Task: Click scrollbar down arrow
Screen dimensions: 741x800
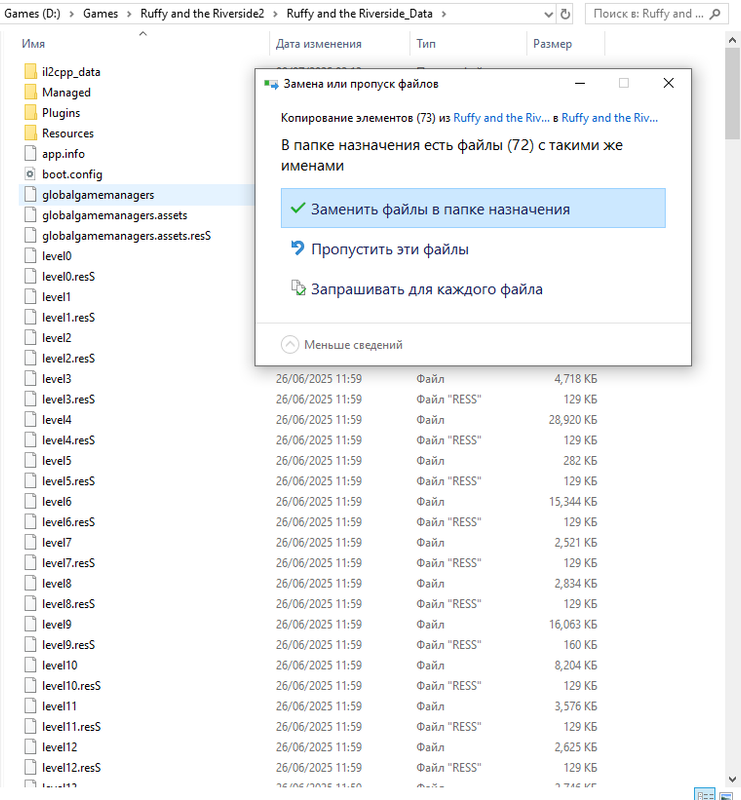Action: pos(732,779)
